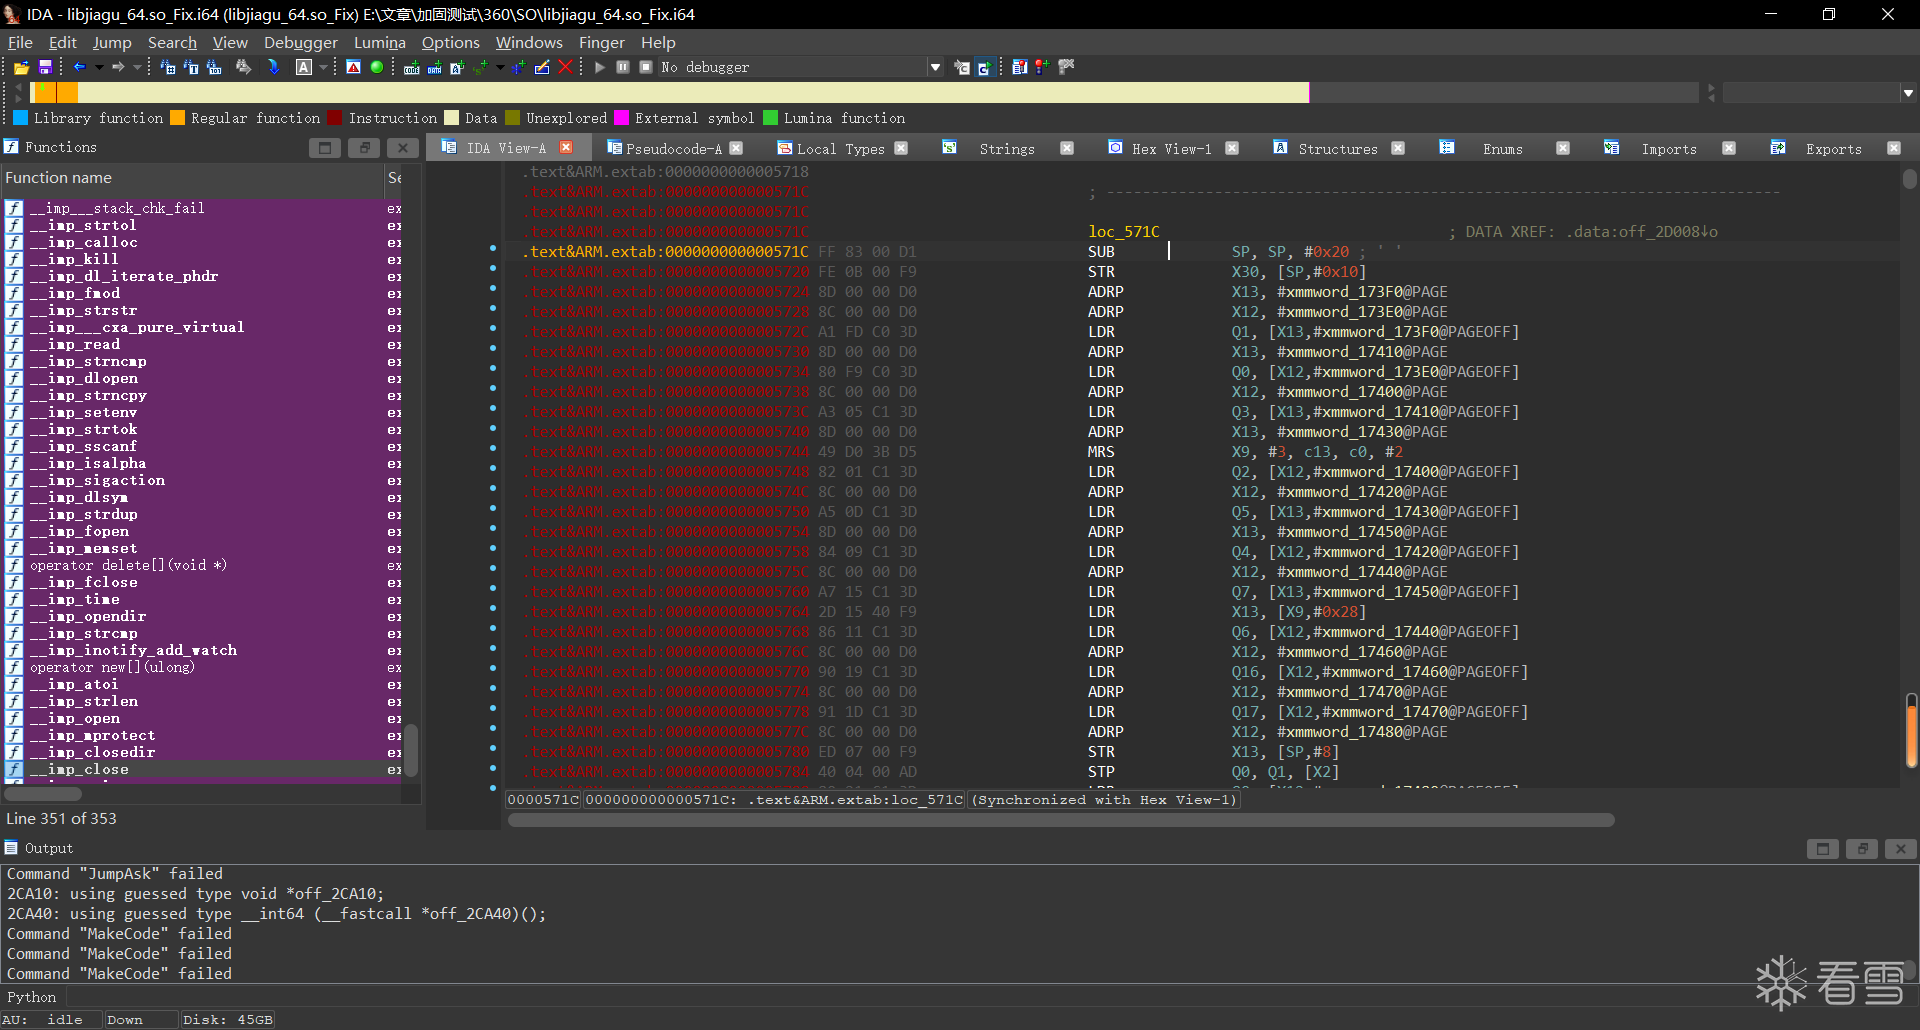
Task: Click the Open file folder icon
Action: [21, 67]
